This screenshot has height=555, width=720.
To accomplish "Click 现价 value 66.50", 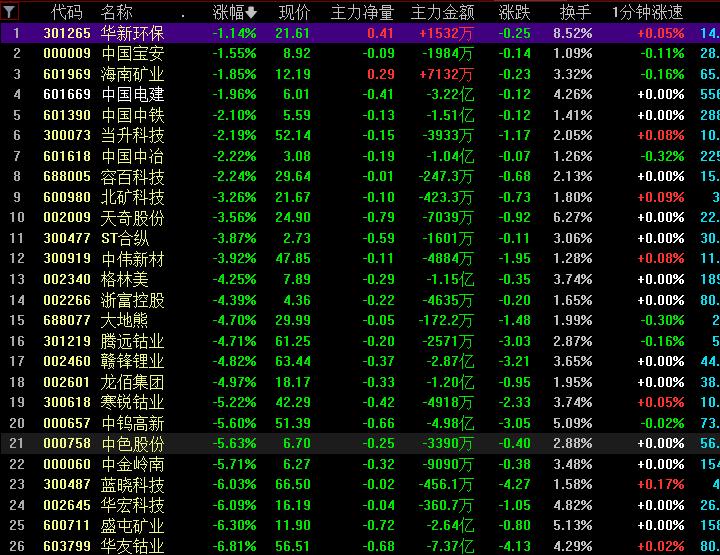I will coord(293,485).
